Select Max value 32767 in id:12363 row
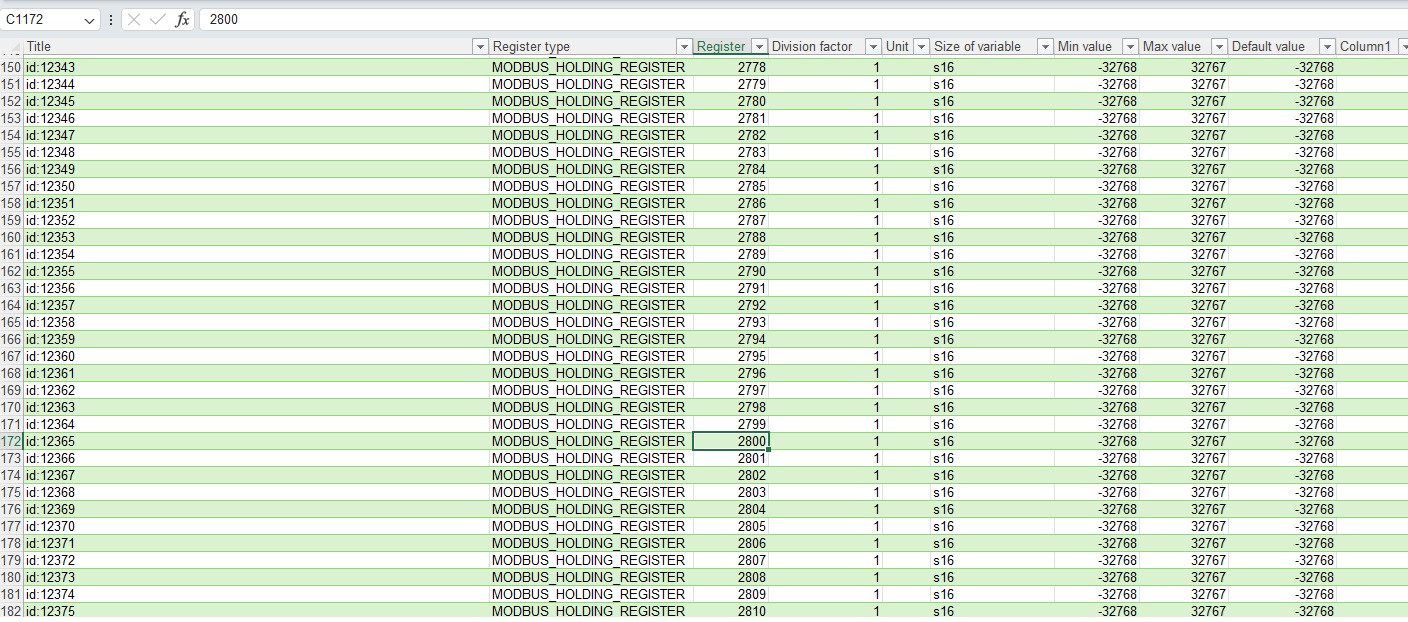 click(x=1184, y=407)
